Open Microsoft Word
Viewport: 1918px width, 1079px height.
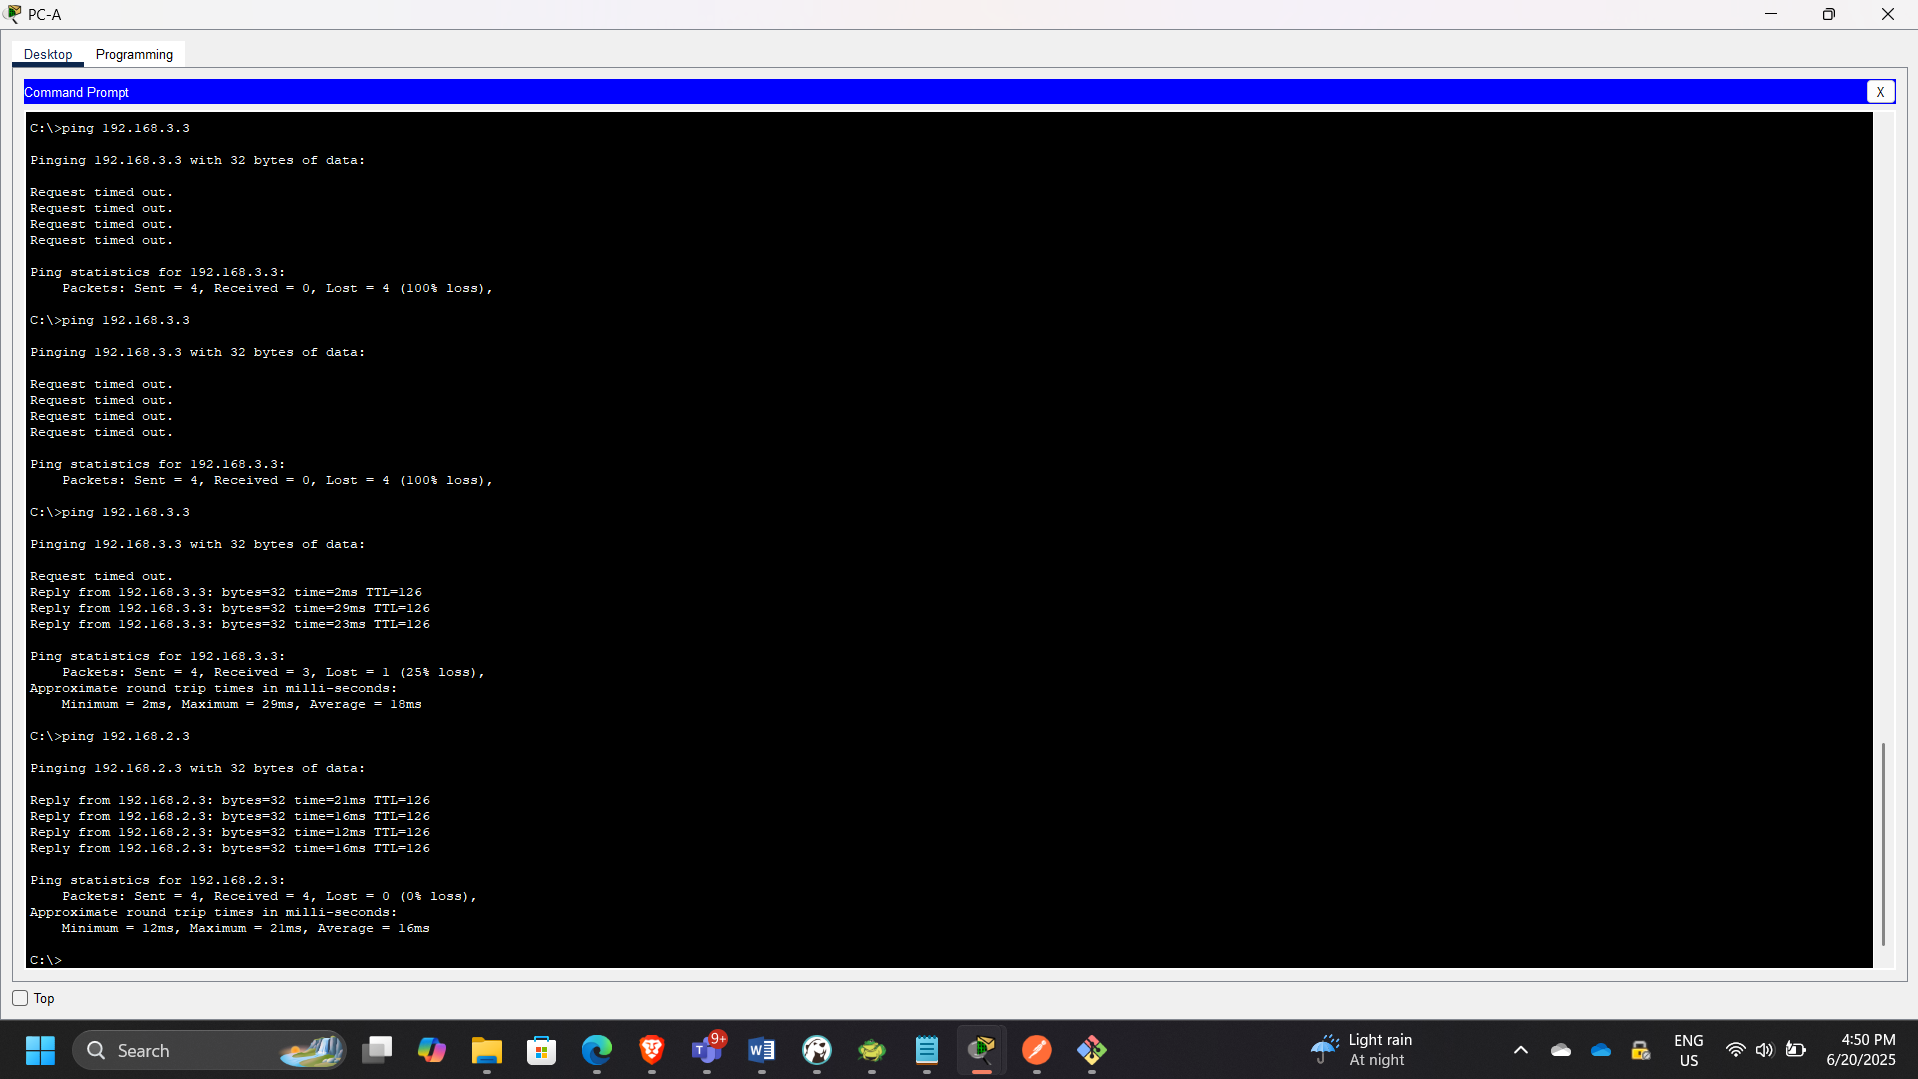[762, 1050]
